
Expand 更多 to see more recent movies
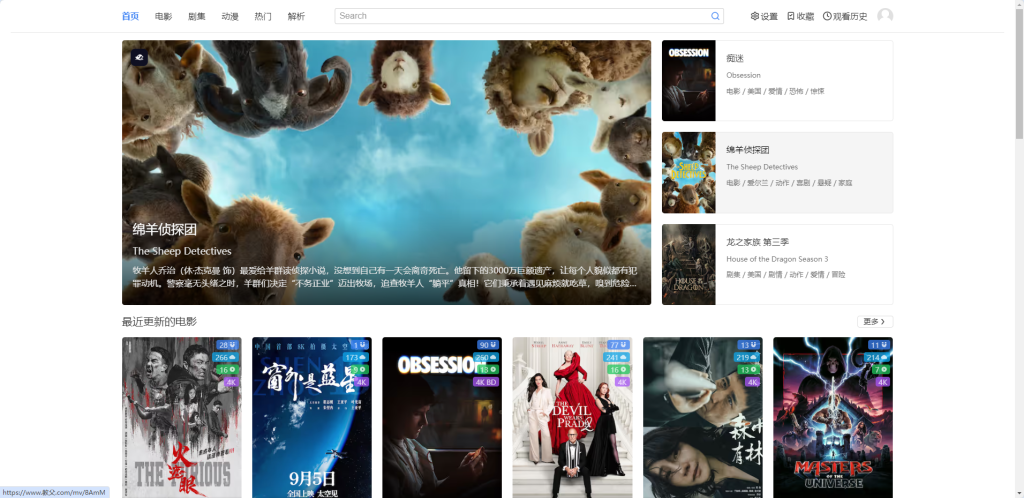click(874, 322)
